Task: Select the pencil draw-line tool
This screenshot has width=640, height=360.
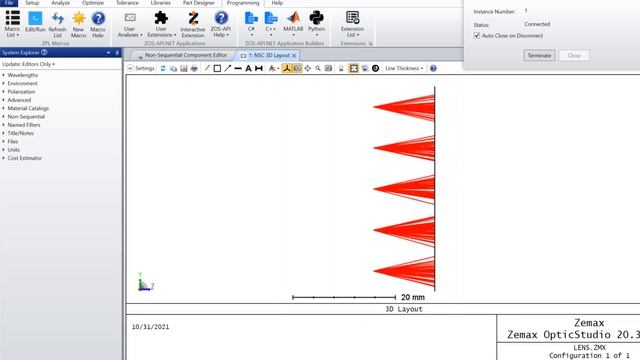Action: point(207,68)
